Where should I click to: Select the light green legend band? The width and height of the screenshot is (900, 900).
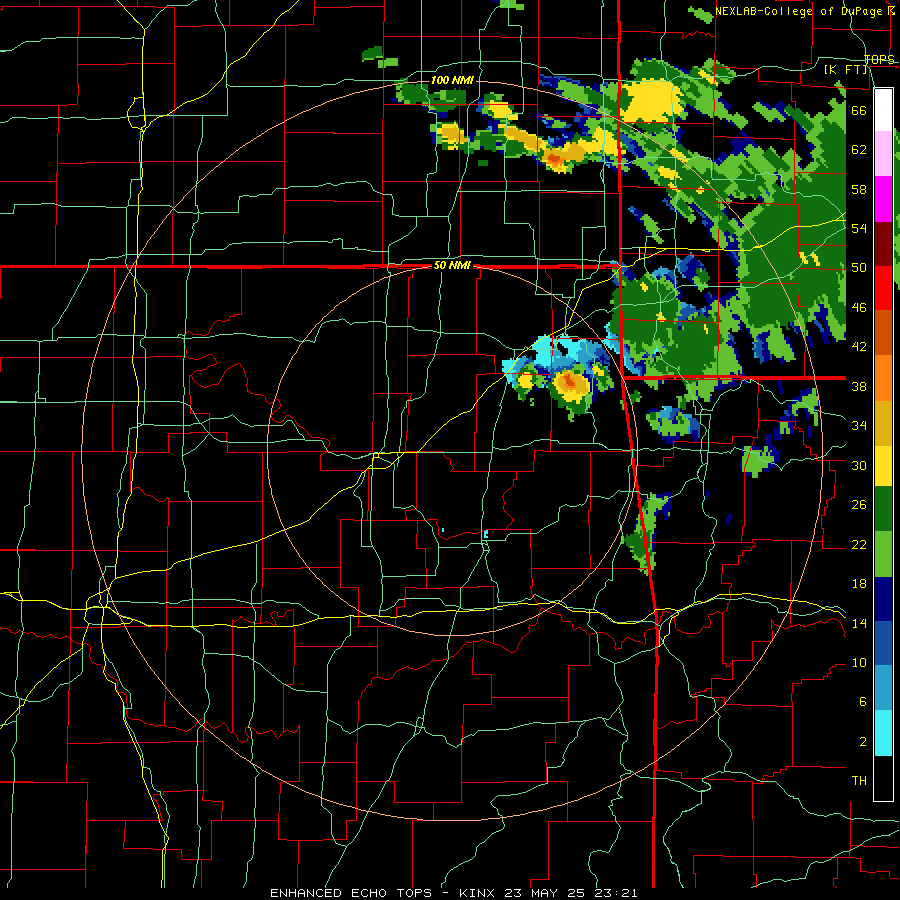(883, 554)
